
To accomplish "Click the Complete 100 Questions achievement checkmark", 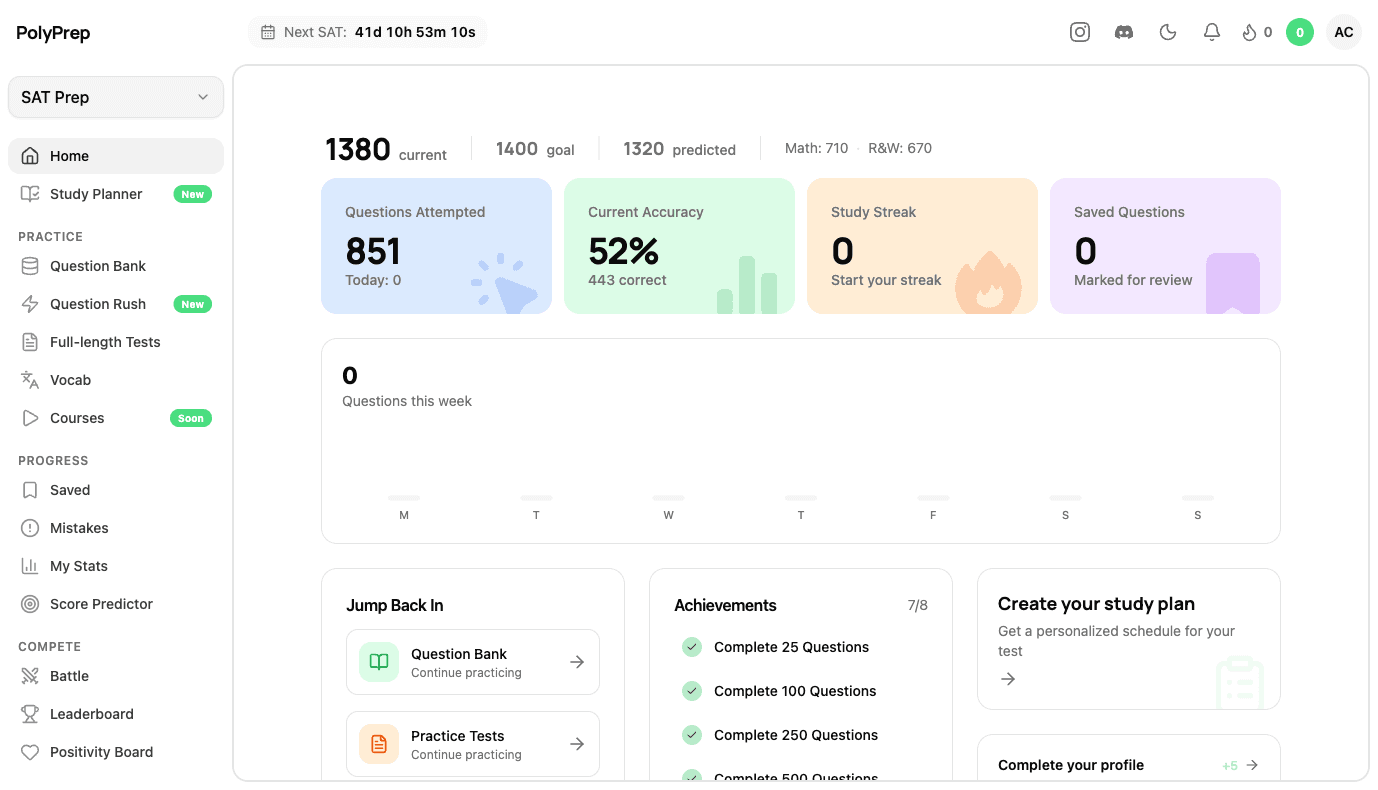I will tap(691, 691).
